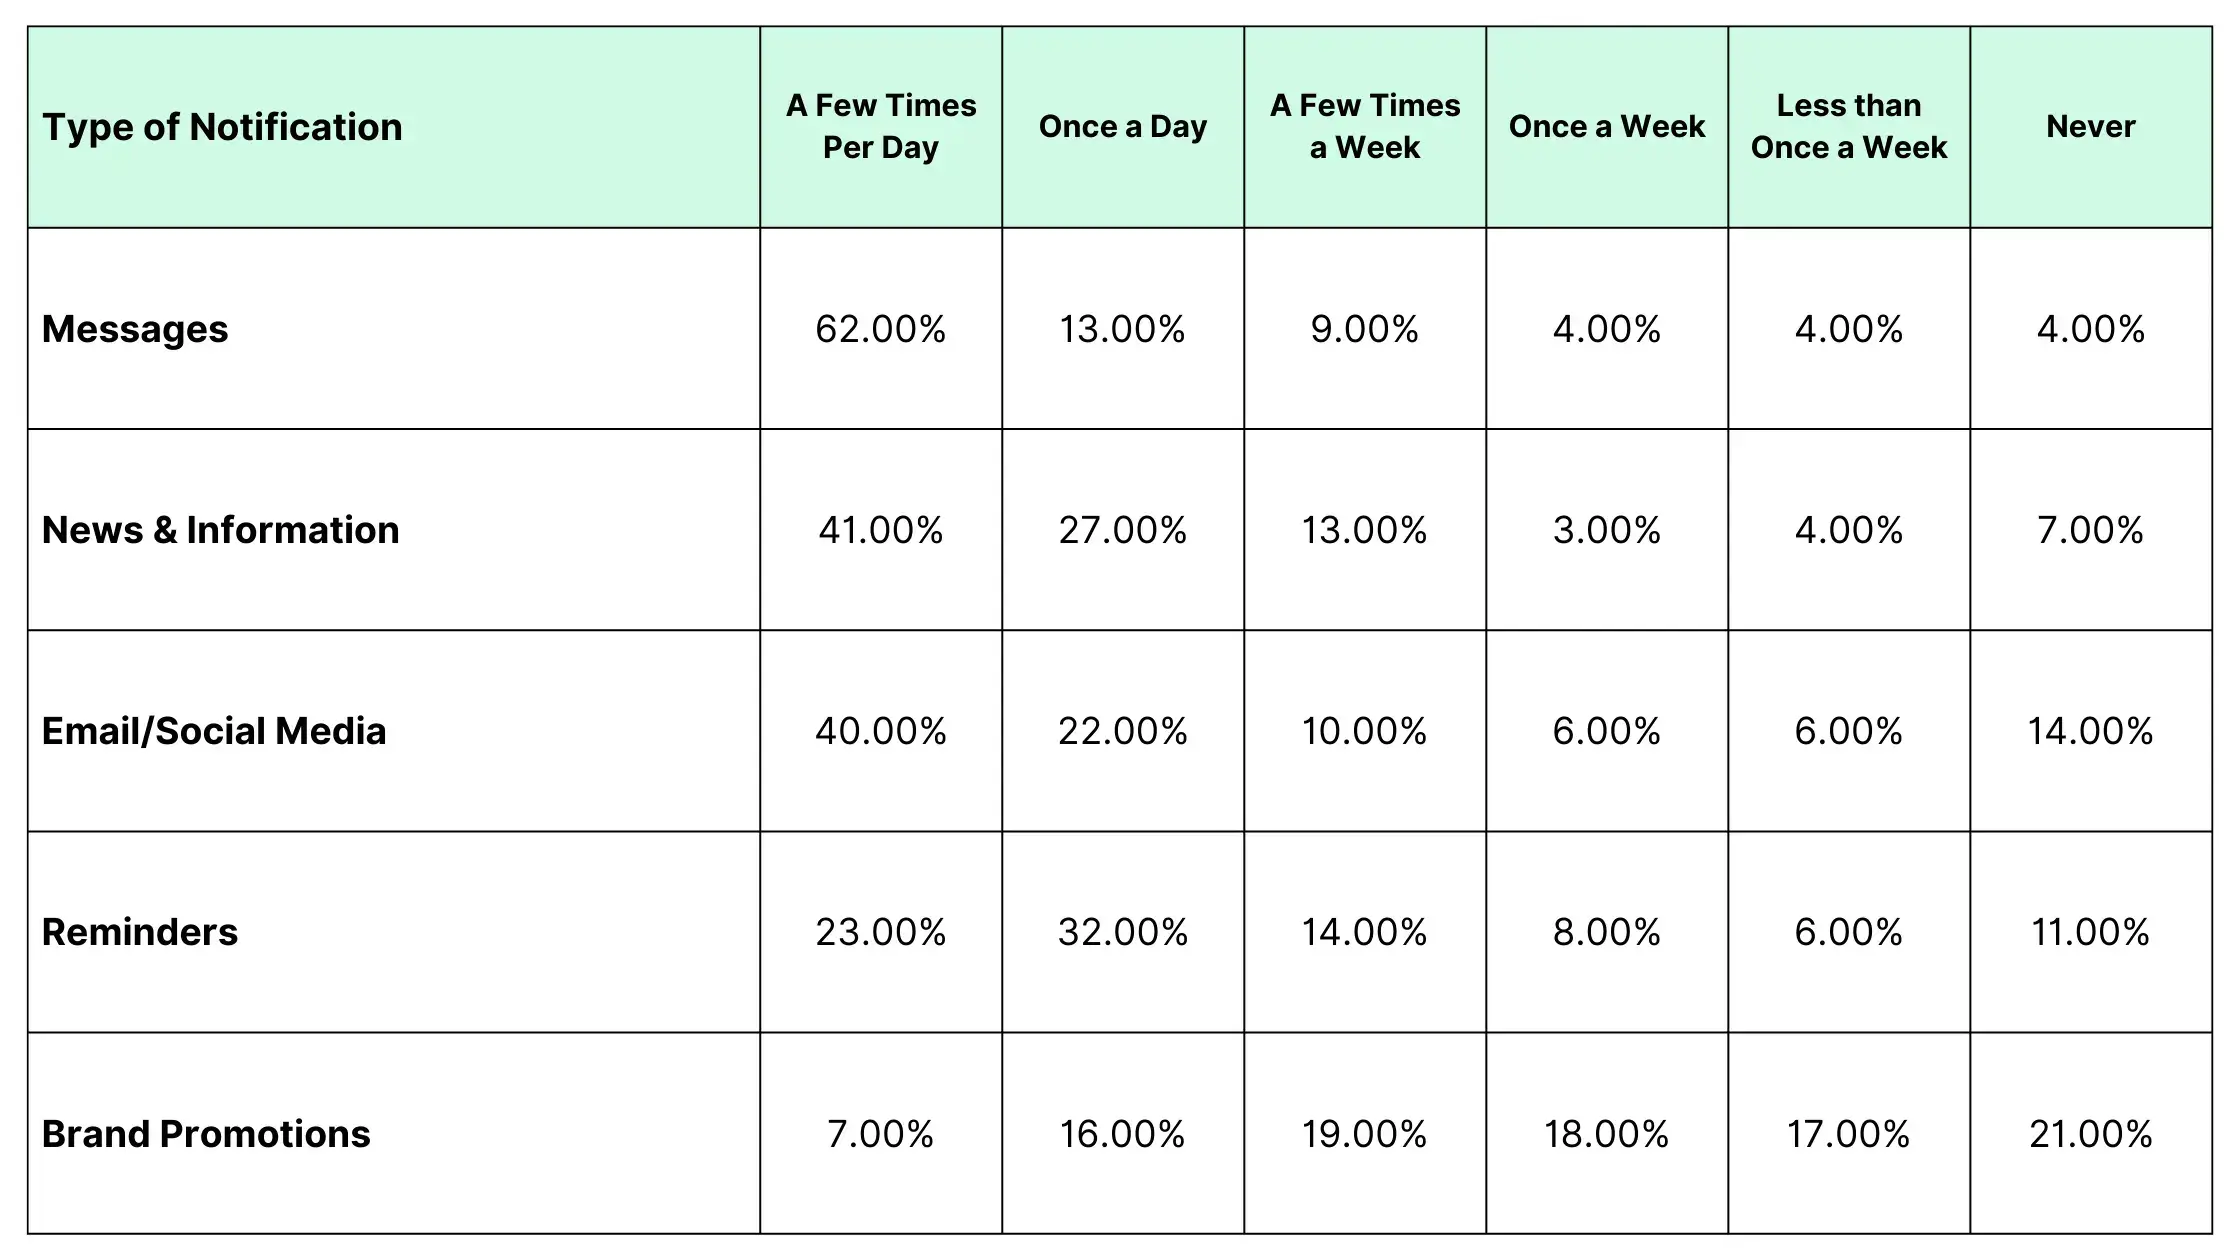The image size is (2240, 1260).
Task: Click the A Few Times a Week header
Action: 1365,127
